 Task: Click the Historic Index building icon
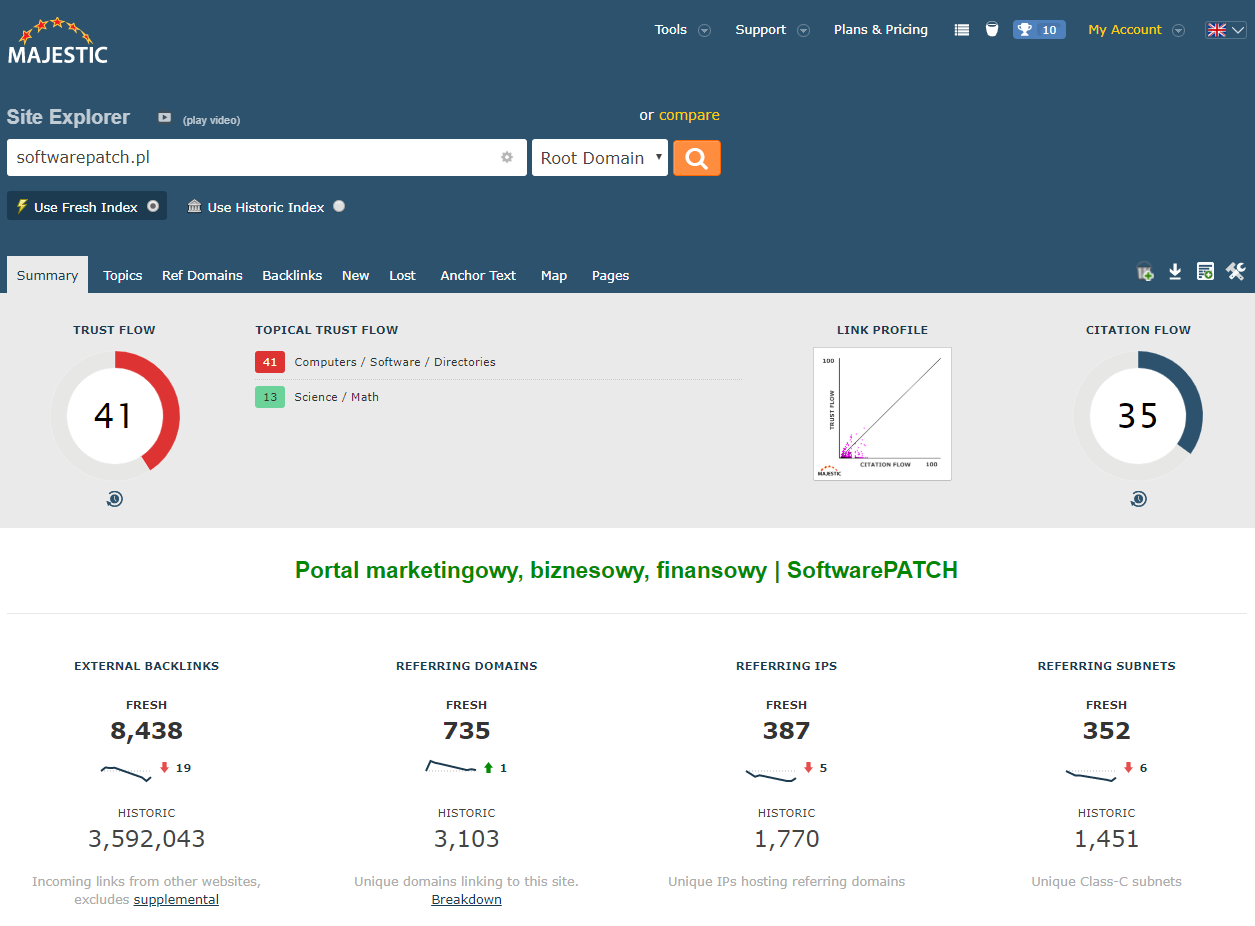point(195,206)
